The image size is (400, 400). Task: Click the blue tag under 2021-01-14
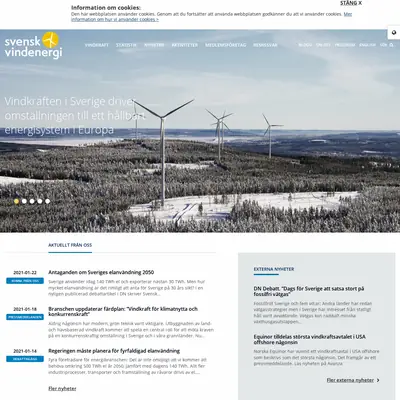pos(25,359)
